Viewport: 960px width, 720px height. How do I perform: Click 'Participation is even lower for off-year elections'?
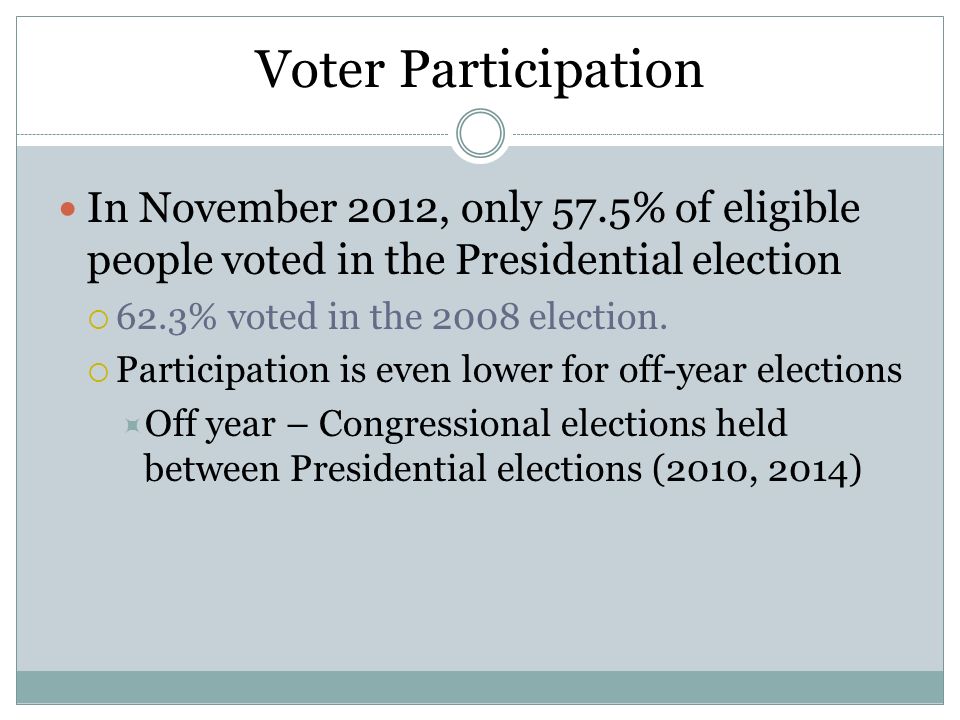tap(509, 370)
